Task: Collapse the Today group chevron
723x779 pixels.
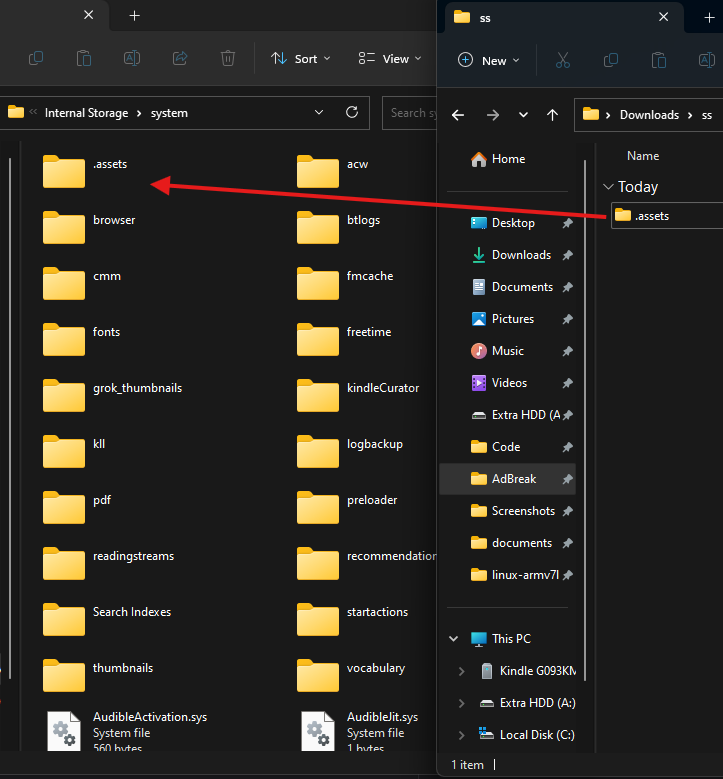Action: point(608,187)
